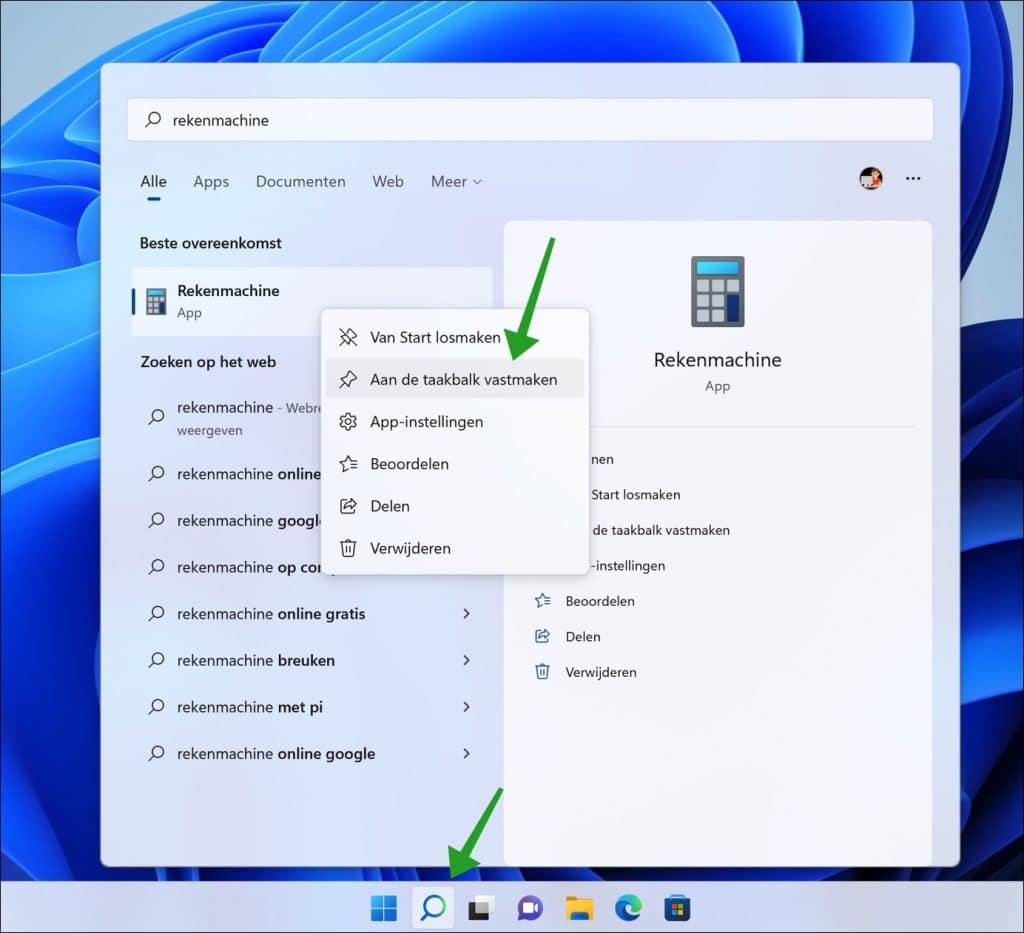Switch to the Documenten tab
This screenshot has height=933, width=1024.
pos(300,182)
